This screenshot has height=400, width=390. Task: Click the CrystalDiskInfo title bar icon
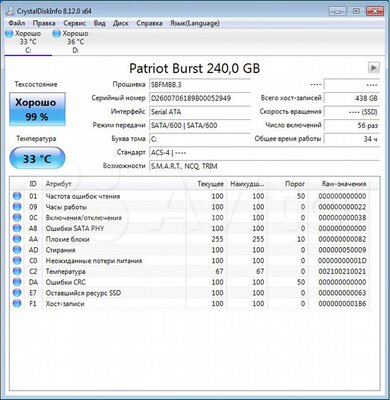click(11, 11)
